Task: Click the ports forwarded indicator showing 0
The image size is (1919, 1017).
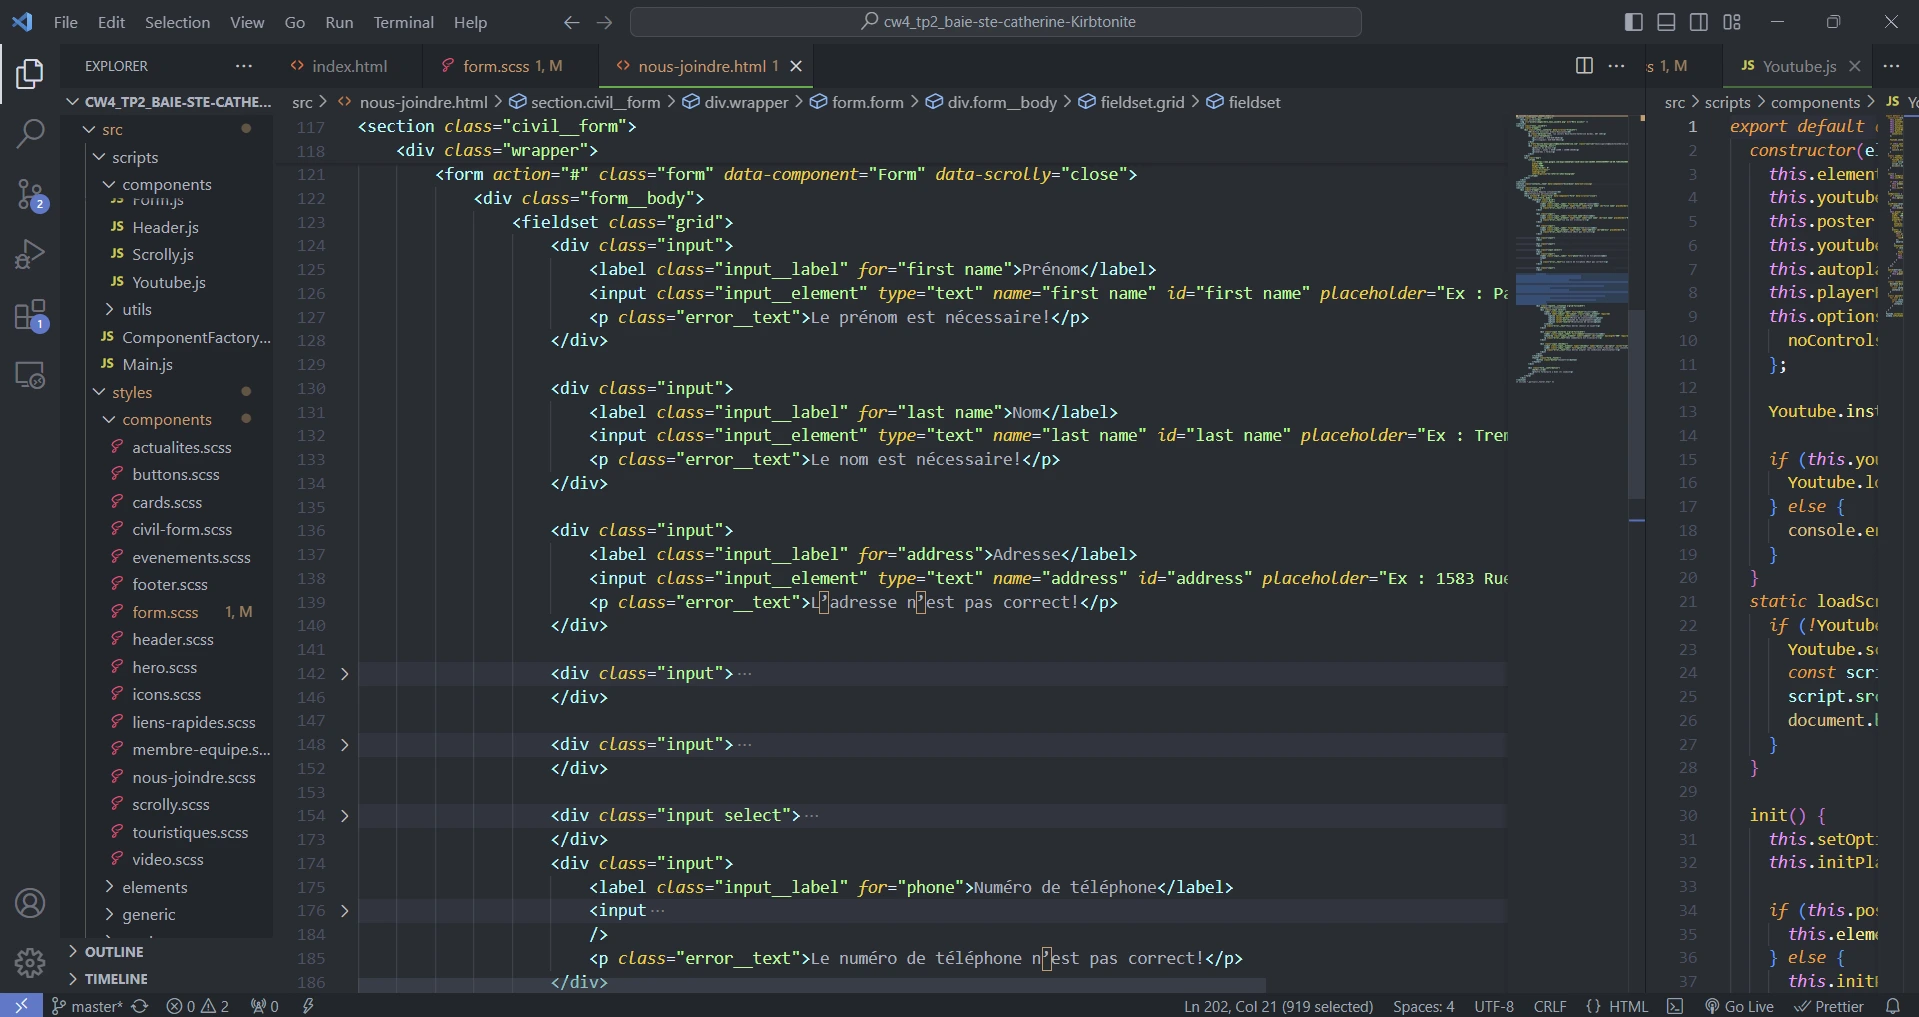Action: pos(264,1006)
